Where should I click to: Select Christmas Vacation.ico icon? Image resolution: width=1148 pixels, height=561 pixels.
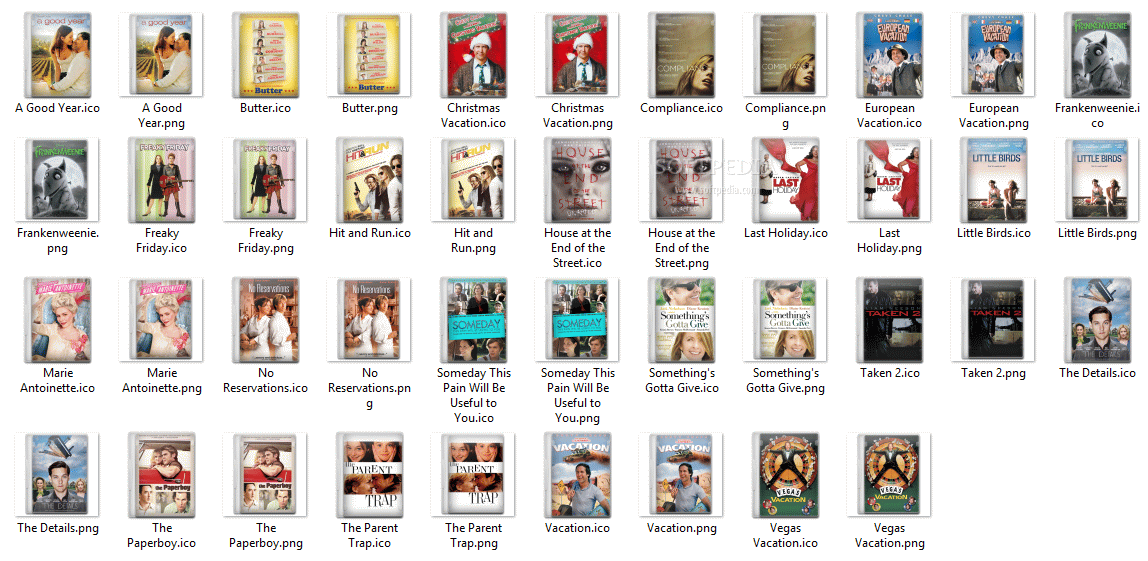pyautogui.click(x=474, y=54)
